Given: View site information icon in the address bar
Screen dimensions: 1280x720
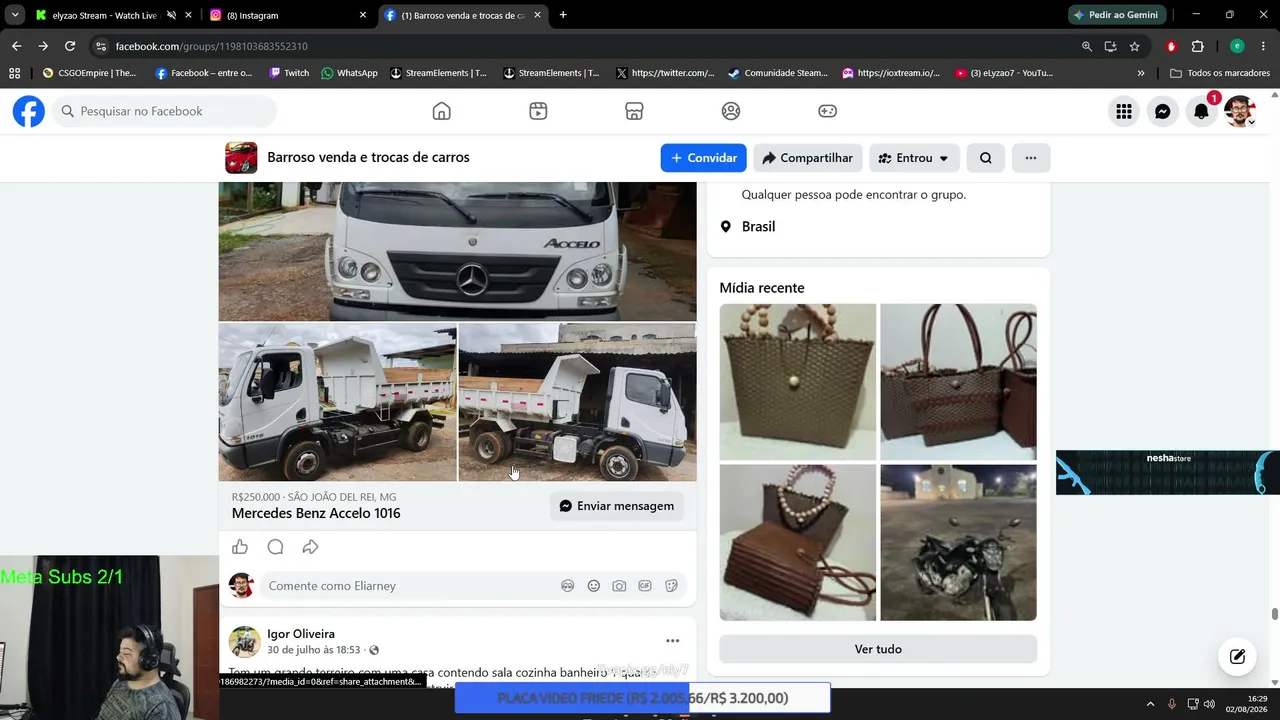Looking at the screenshot, I should [100, 46].
